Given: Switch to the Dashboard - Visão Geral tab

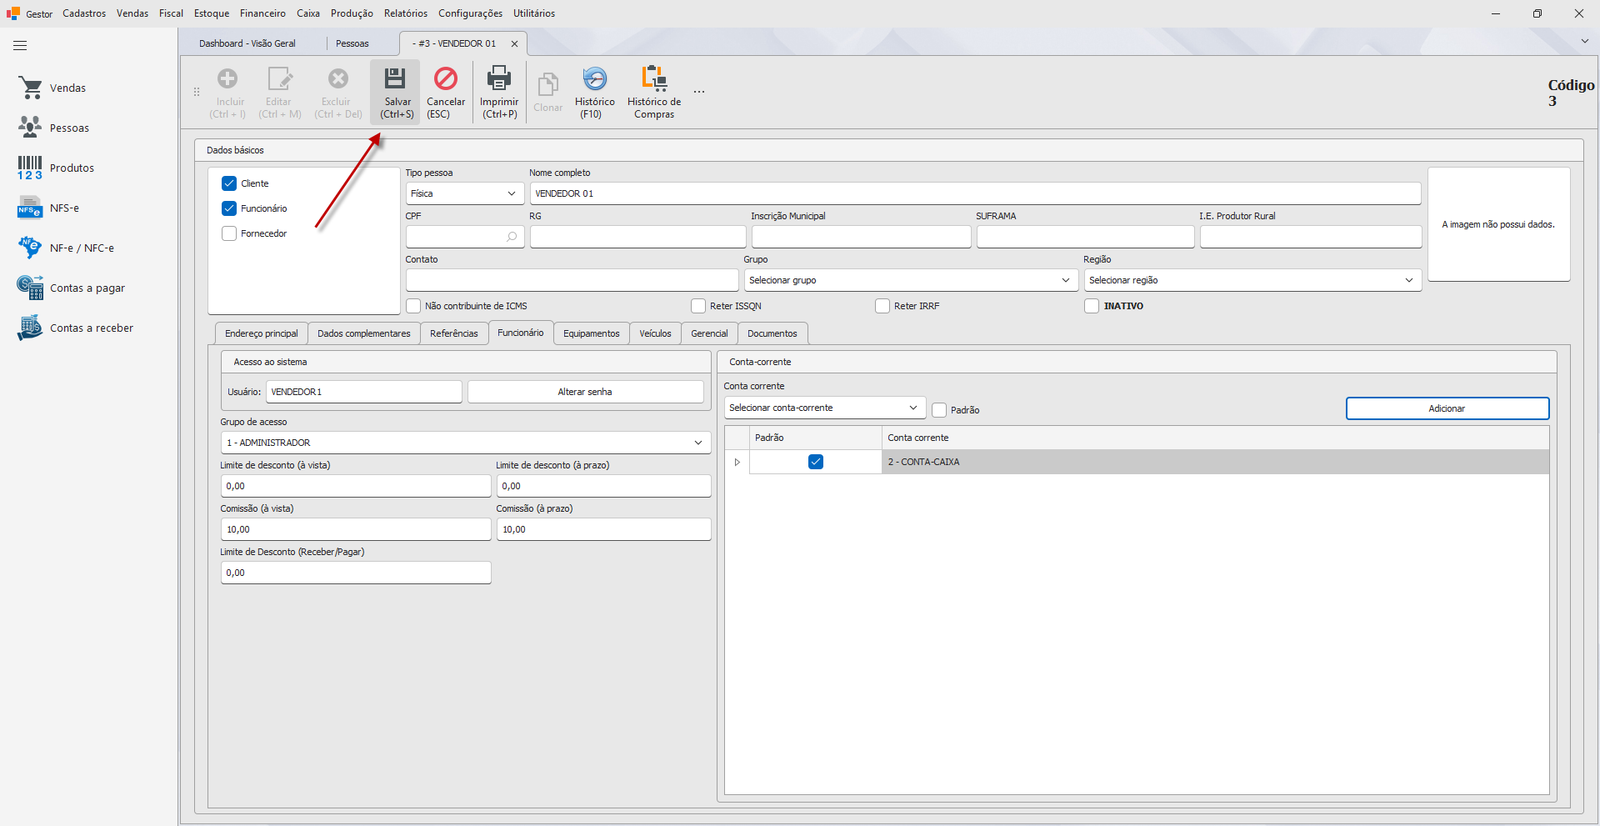Looking at the screenshot, I should click(247, 44).
